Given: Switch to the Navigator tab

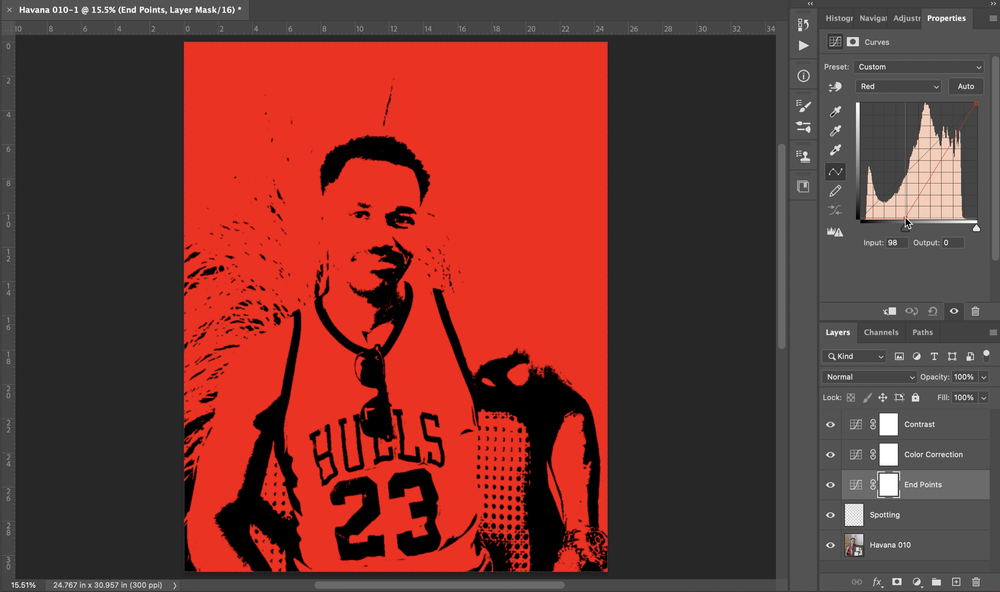Looking at the screenshot, I should click(873, 18).
